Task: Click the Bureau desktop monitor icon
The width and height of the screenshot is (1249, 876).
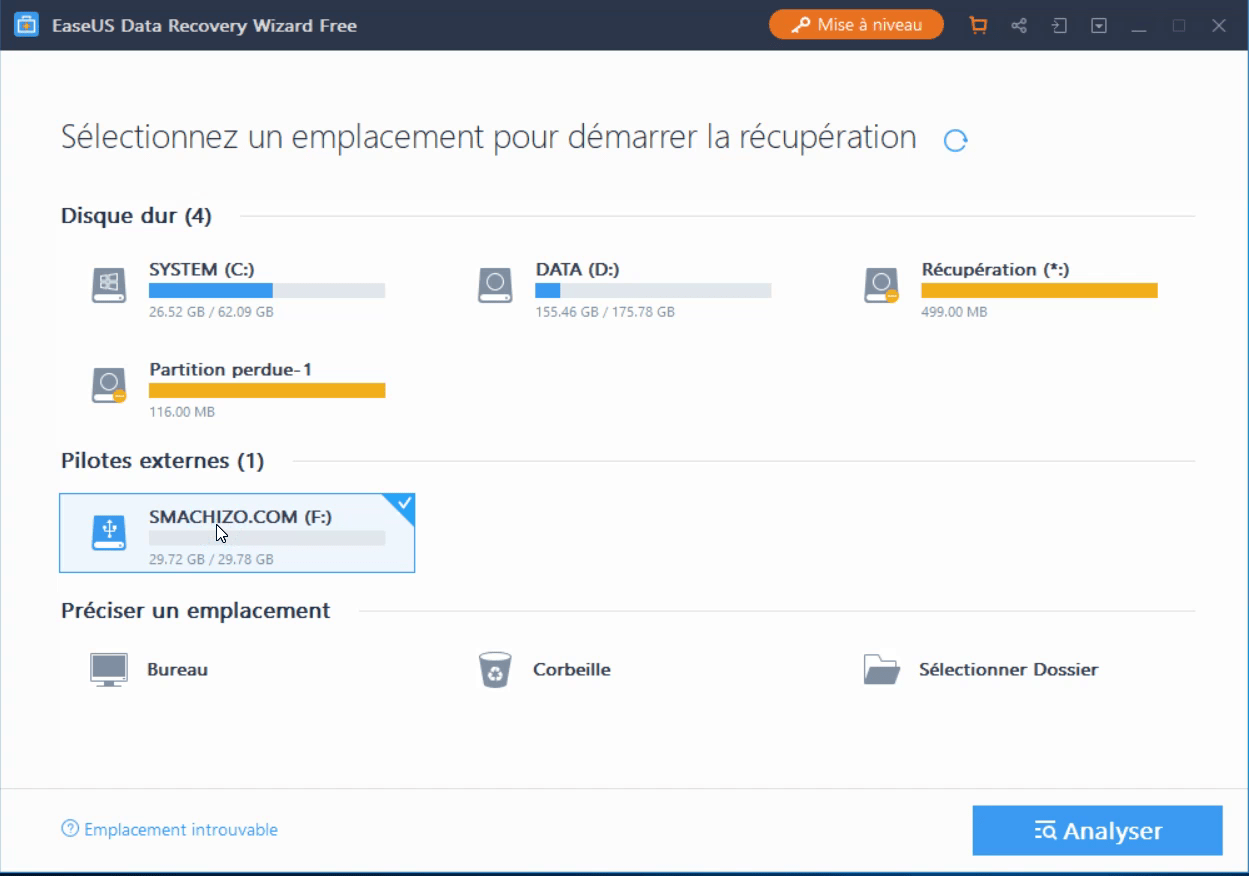Action: click(x=109, y=669)
